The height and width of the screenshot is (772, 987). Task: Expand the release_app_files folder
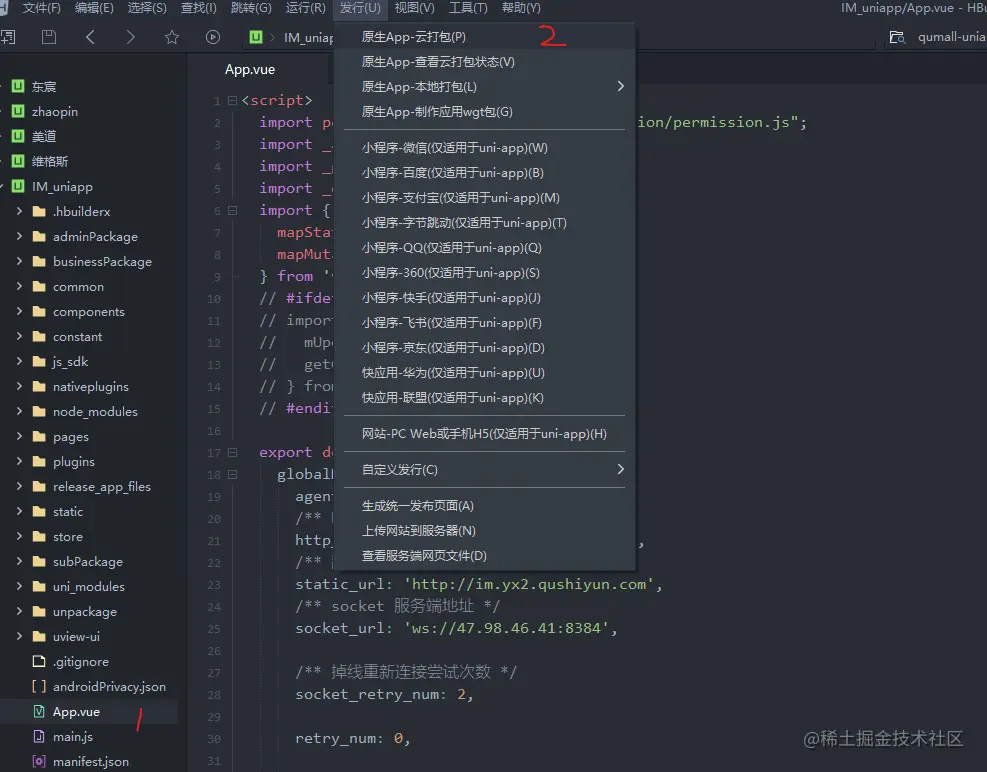click(x=19, y=486)
